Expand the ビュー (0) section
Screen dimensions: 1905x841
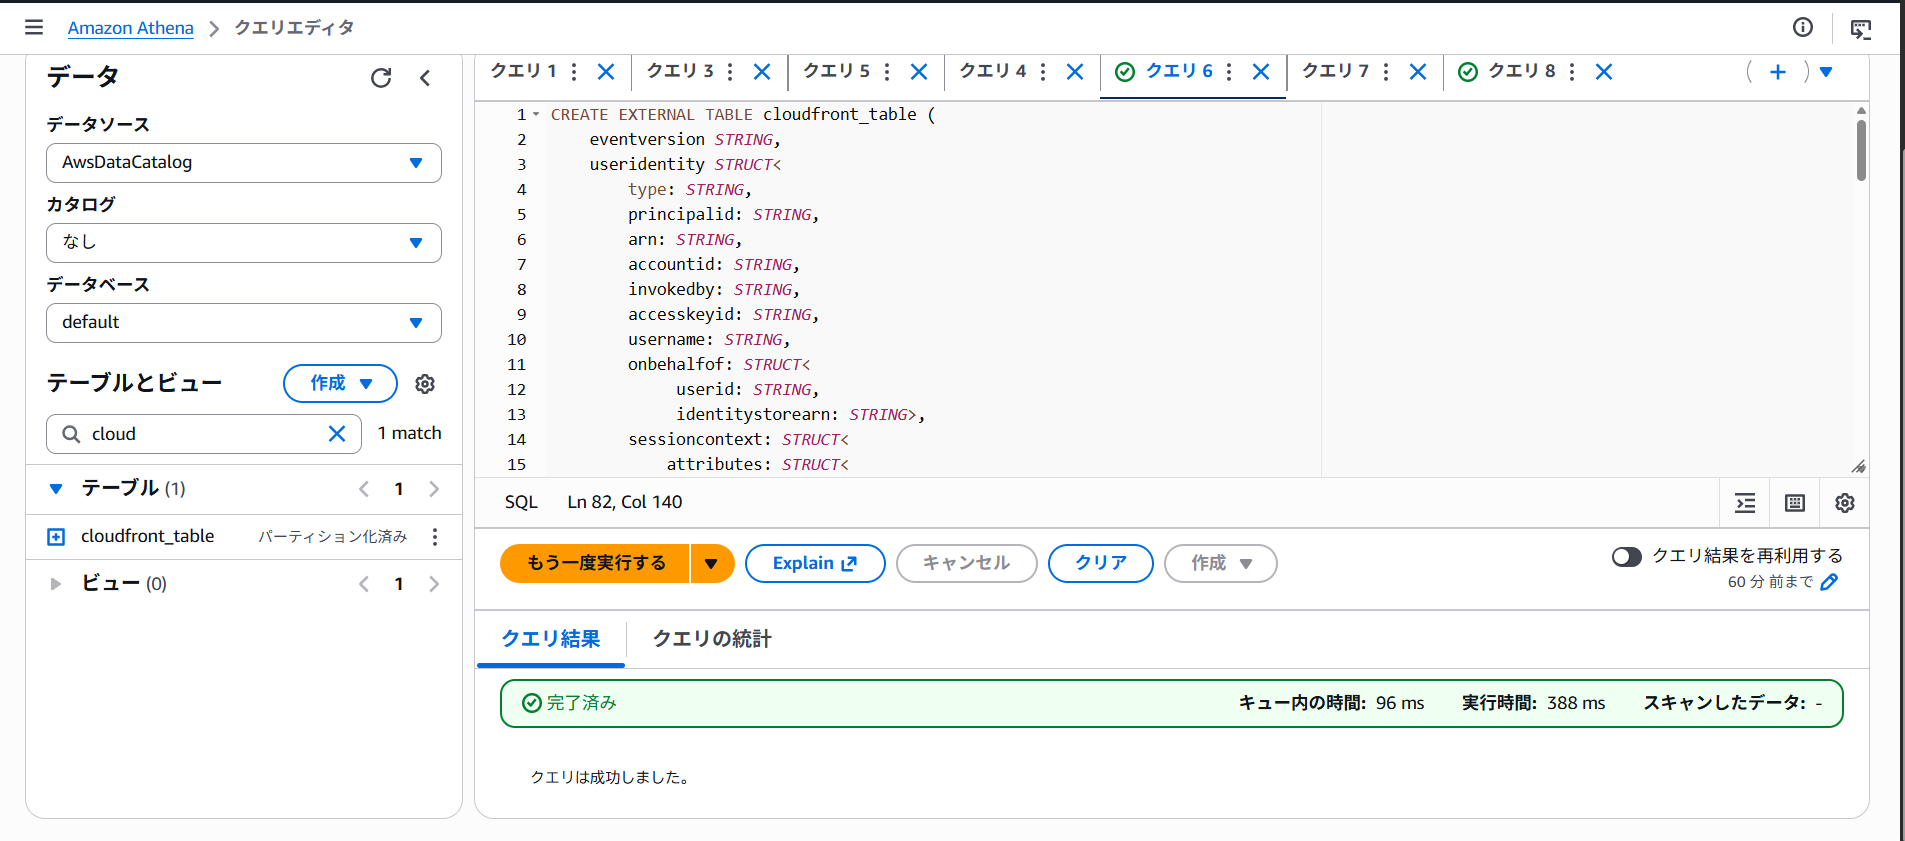(56, 584)
